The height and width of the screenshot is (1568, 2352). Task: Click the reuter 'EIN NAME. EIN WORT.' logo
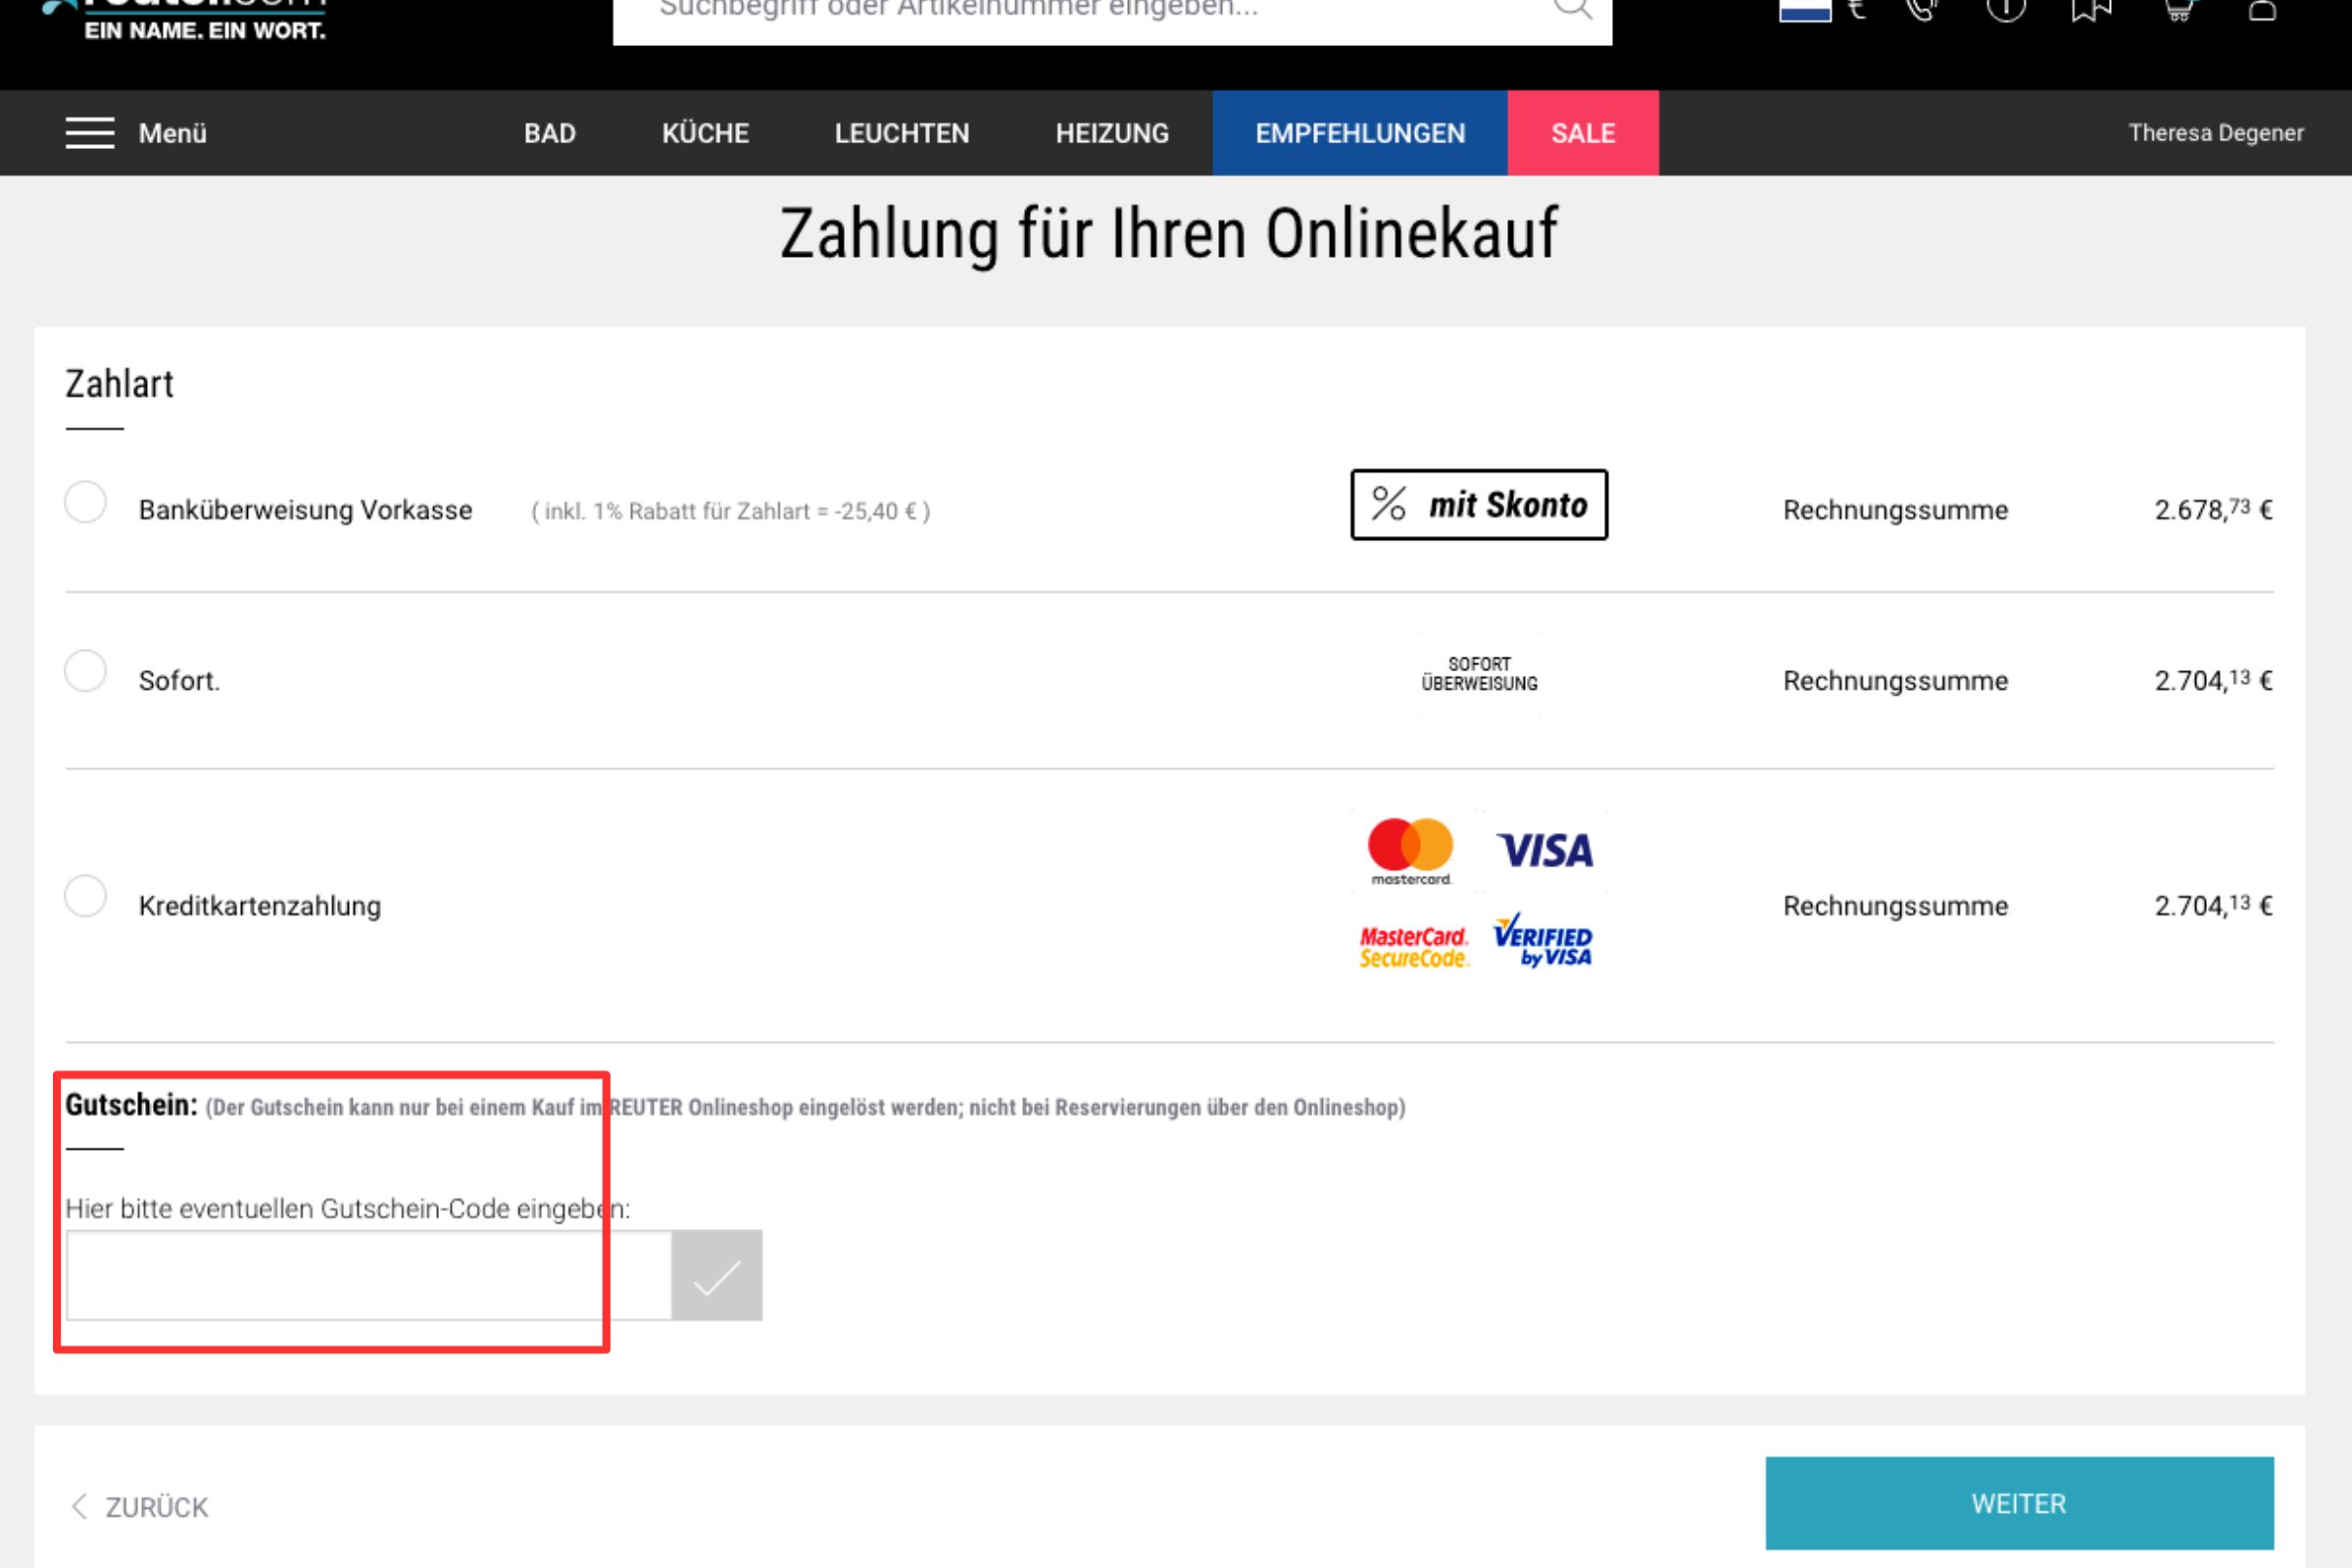click(x=185, y=20)
